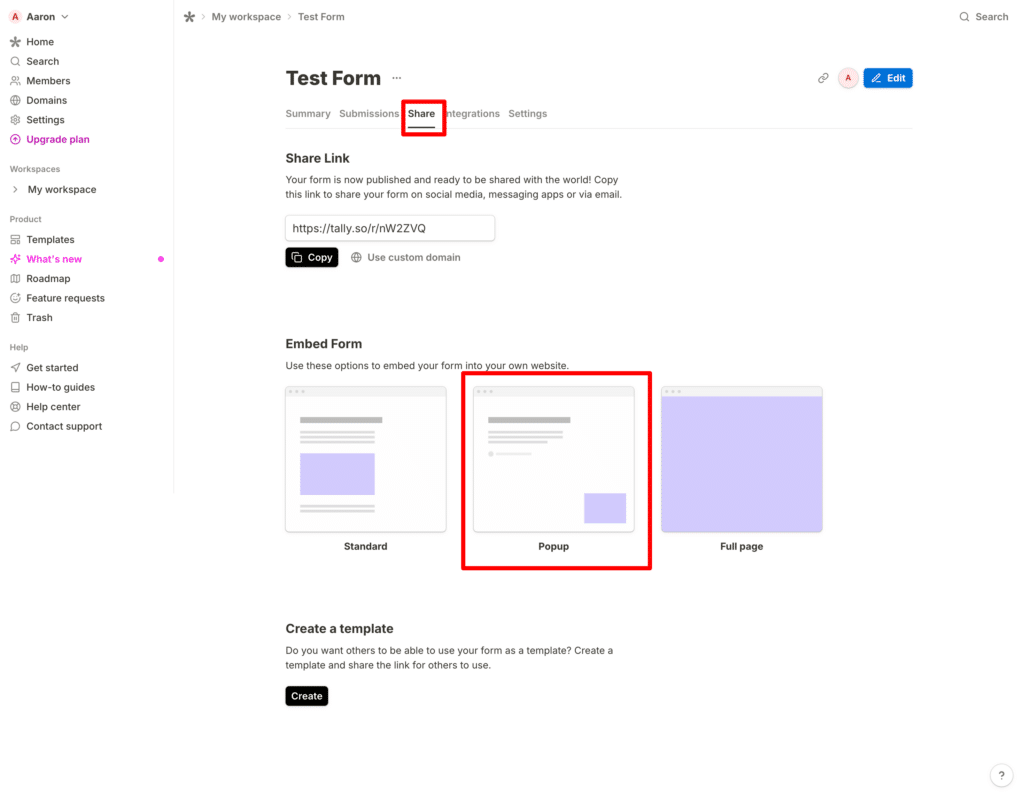Go to the form Settings tab

[x=528, y=114]
